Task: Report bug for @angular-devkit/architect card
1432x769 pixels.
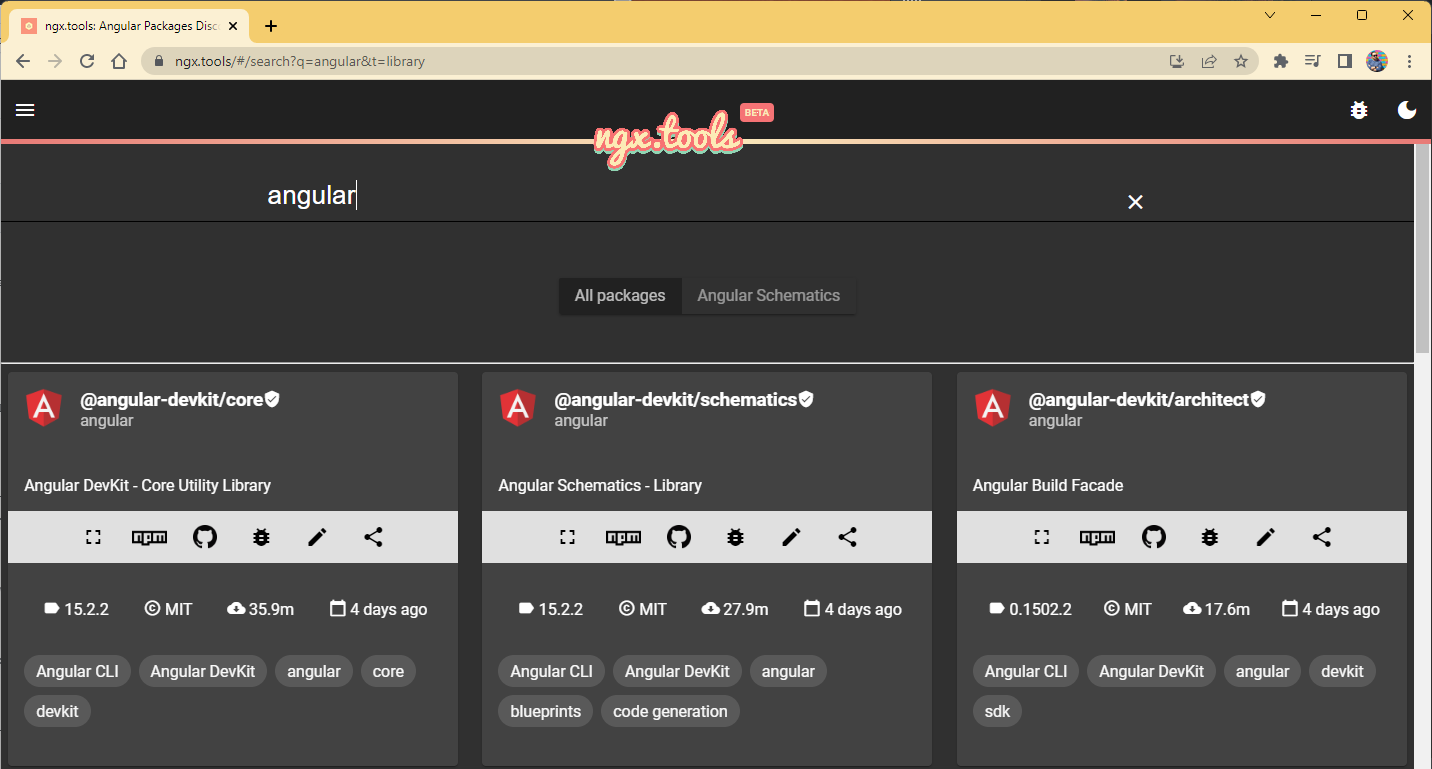Action: click(1209, 537)
